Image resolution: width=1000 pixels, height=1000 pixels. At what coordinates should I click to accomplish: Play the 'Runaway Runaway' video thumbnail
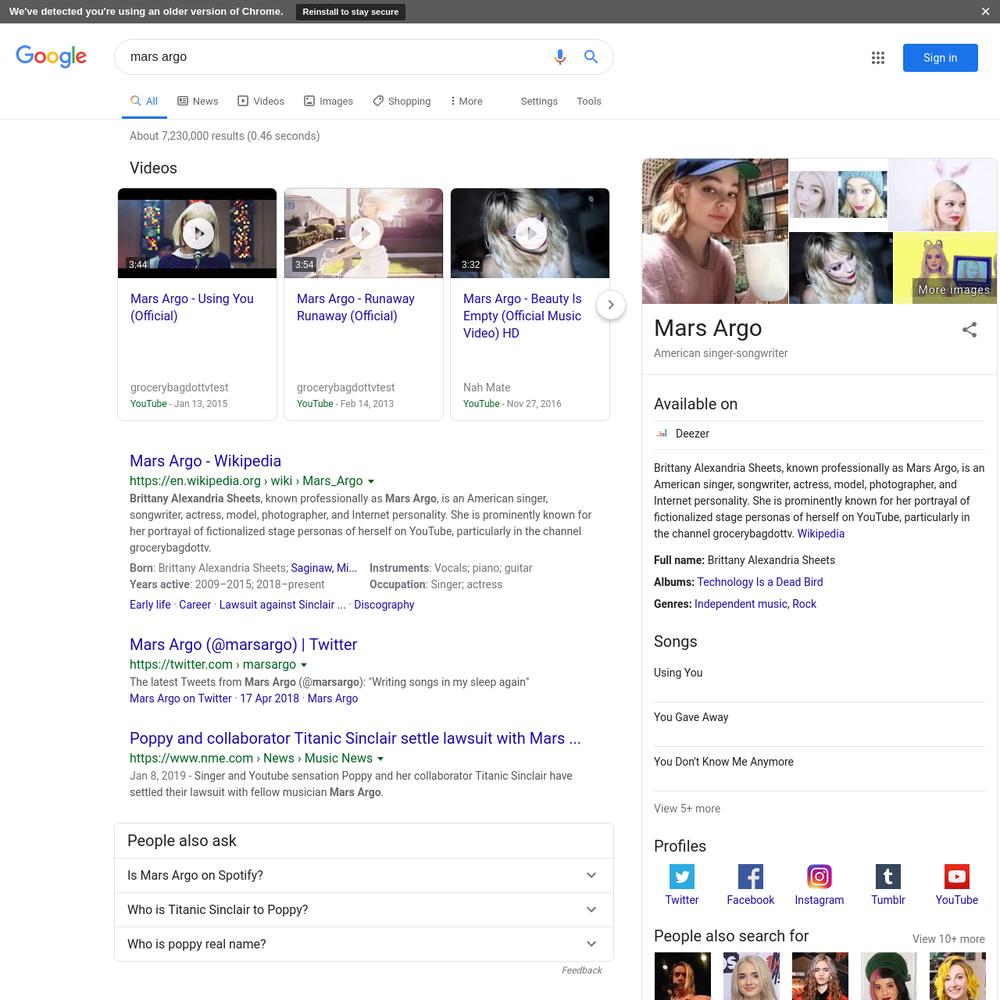pos(364,233)
